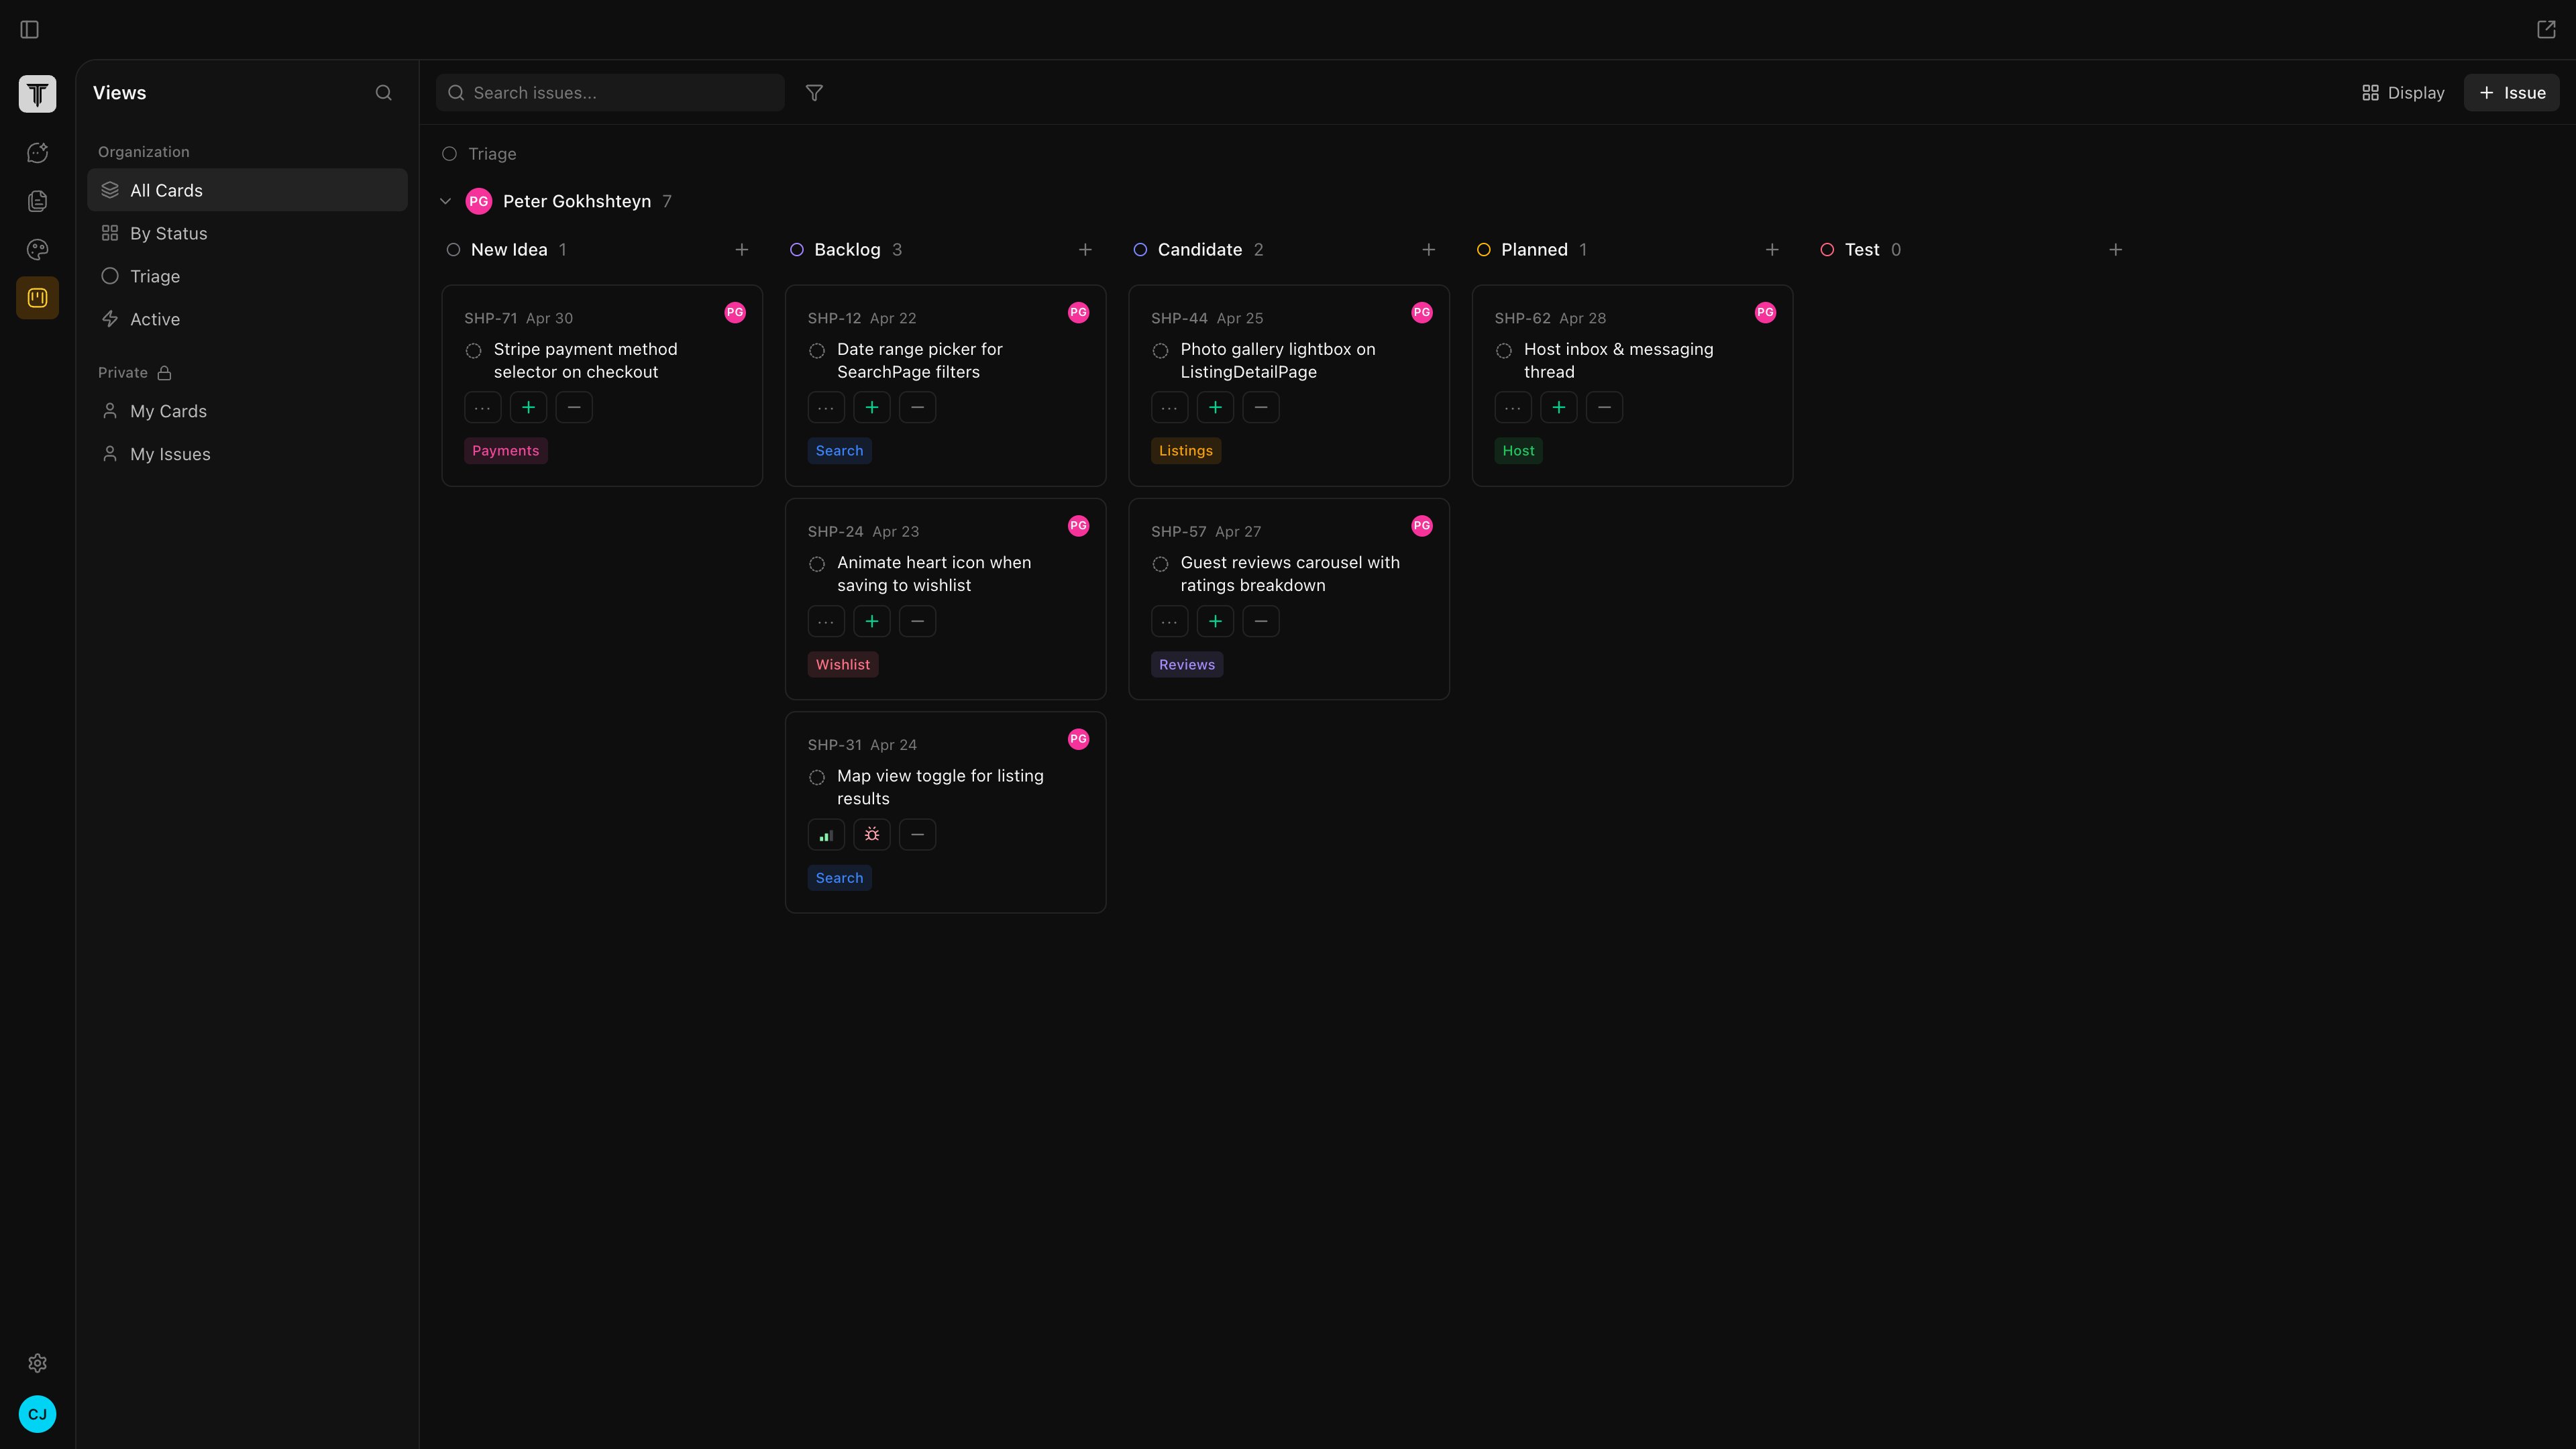Click the PG avatar on SHP-57 card
The width and height of the screenshot is (2576, 1449).
[x=1422, y=526]
